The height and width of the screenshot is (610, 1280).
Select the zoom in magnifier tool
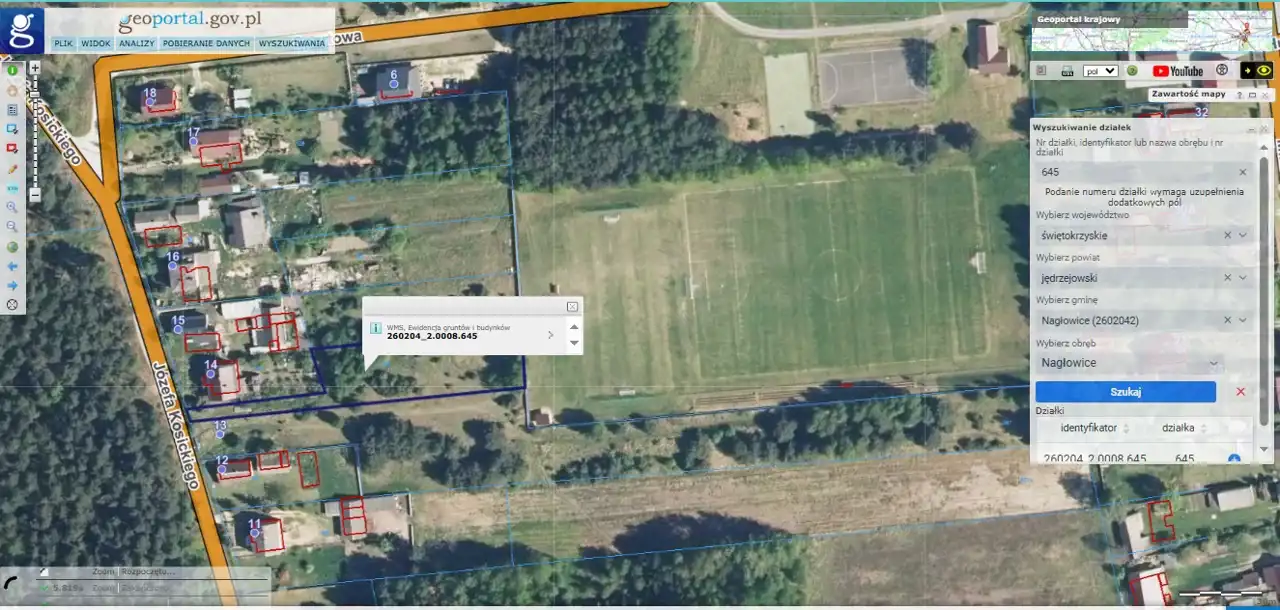(x=13, y=207)
